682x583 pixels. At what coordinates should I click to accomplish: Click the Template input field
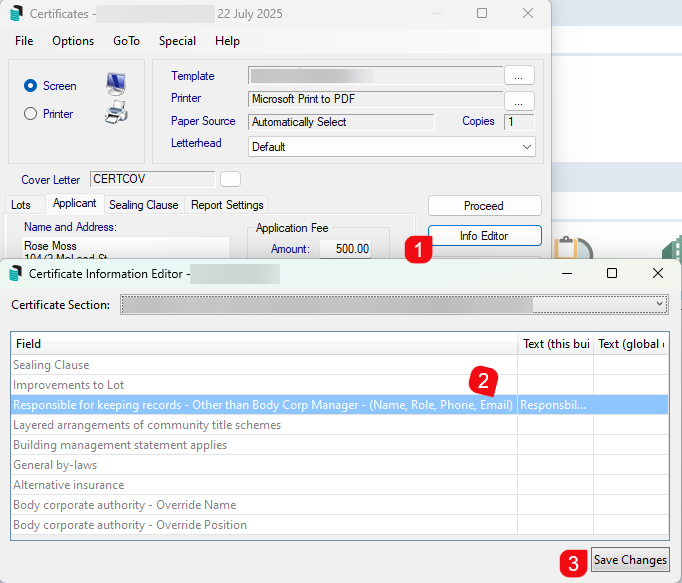point(376,75)
